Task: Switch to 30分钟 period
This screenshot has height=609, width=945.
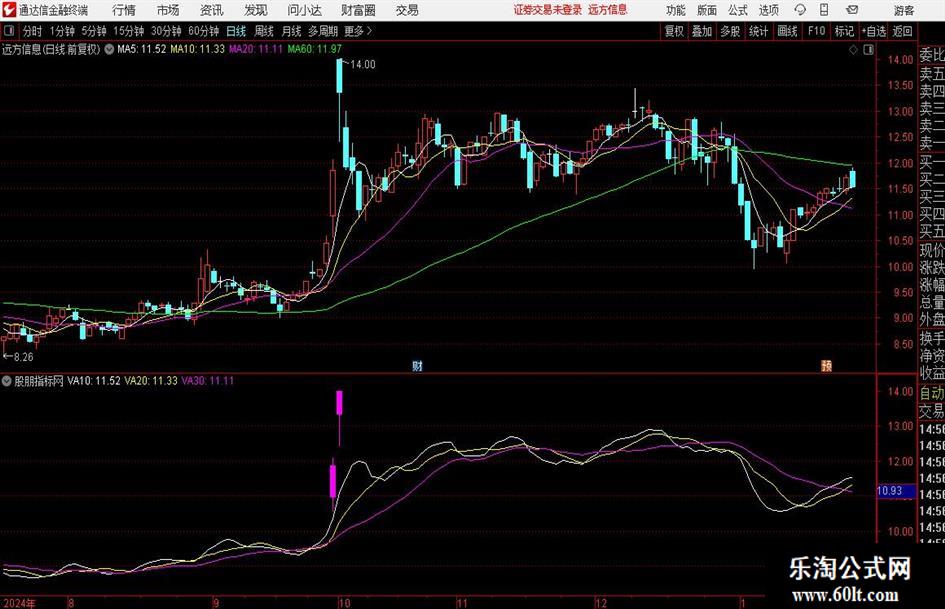Action: point(166,31)
